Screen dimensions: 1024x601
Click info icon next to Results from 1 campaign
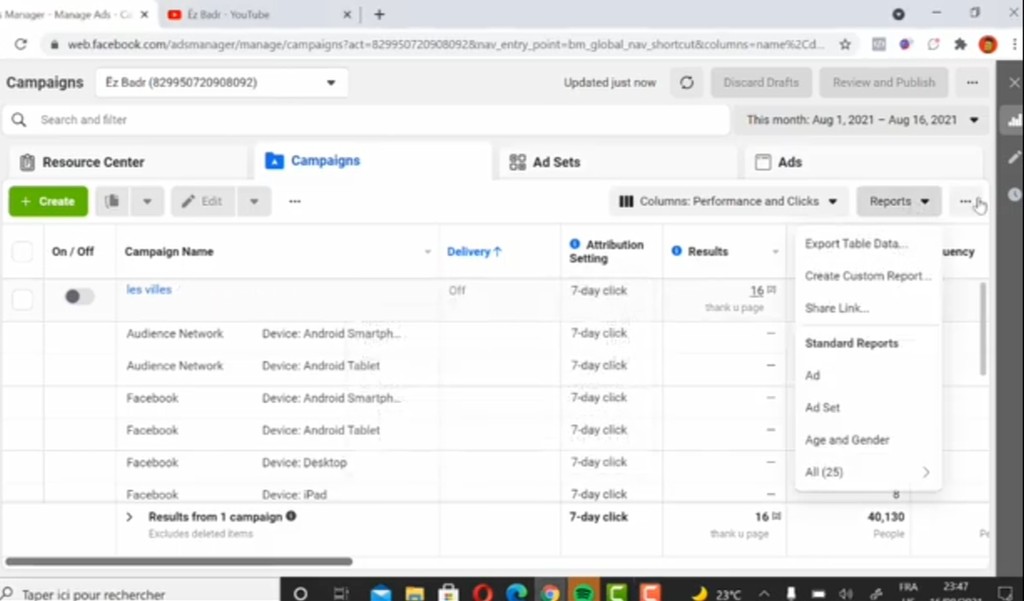click(x=291, y=516)
